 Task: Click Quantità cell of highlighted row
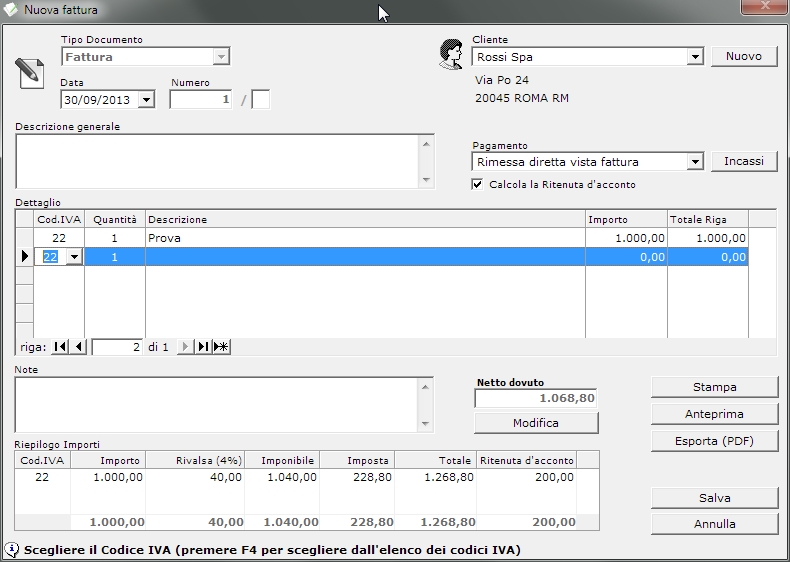point(115,257)
